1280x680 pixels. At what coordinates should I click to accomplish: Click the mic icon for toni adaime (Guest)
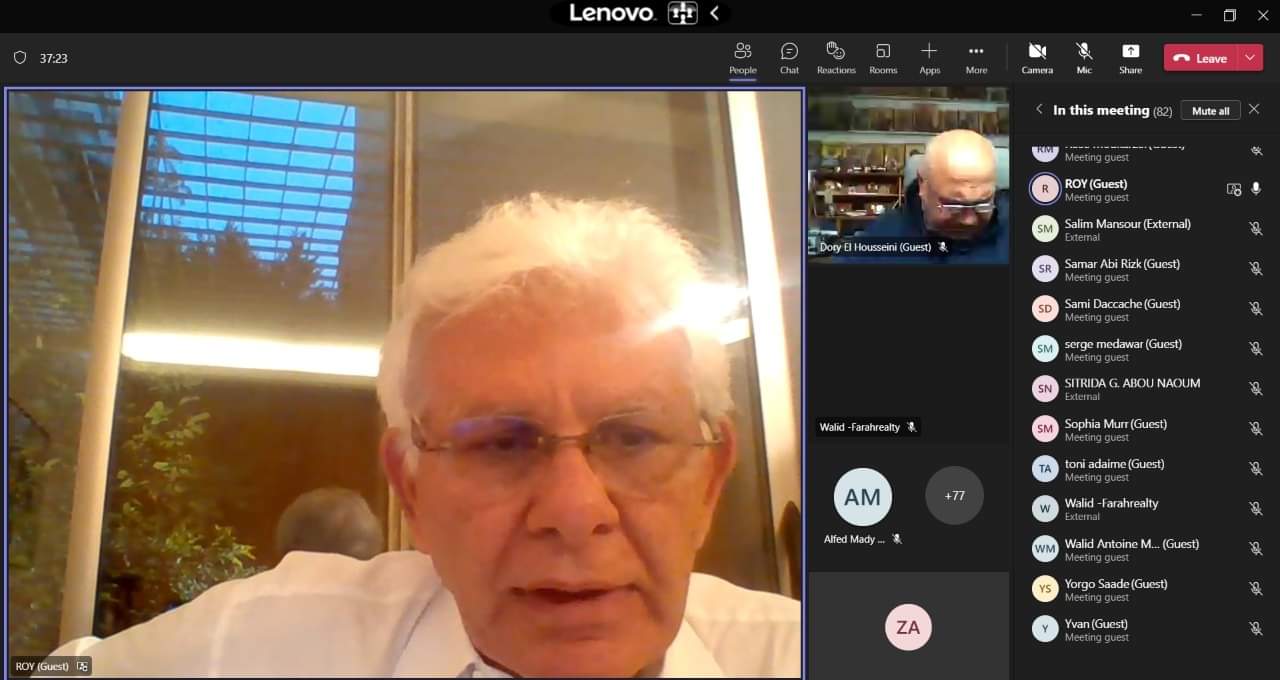[x=1256, y=469]
